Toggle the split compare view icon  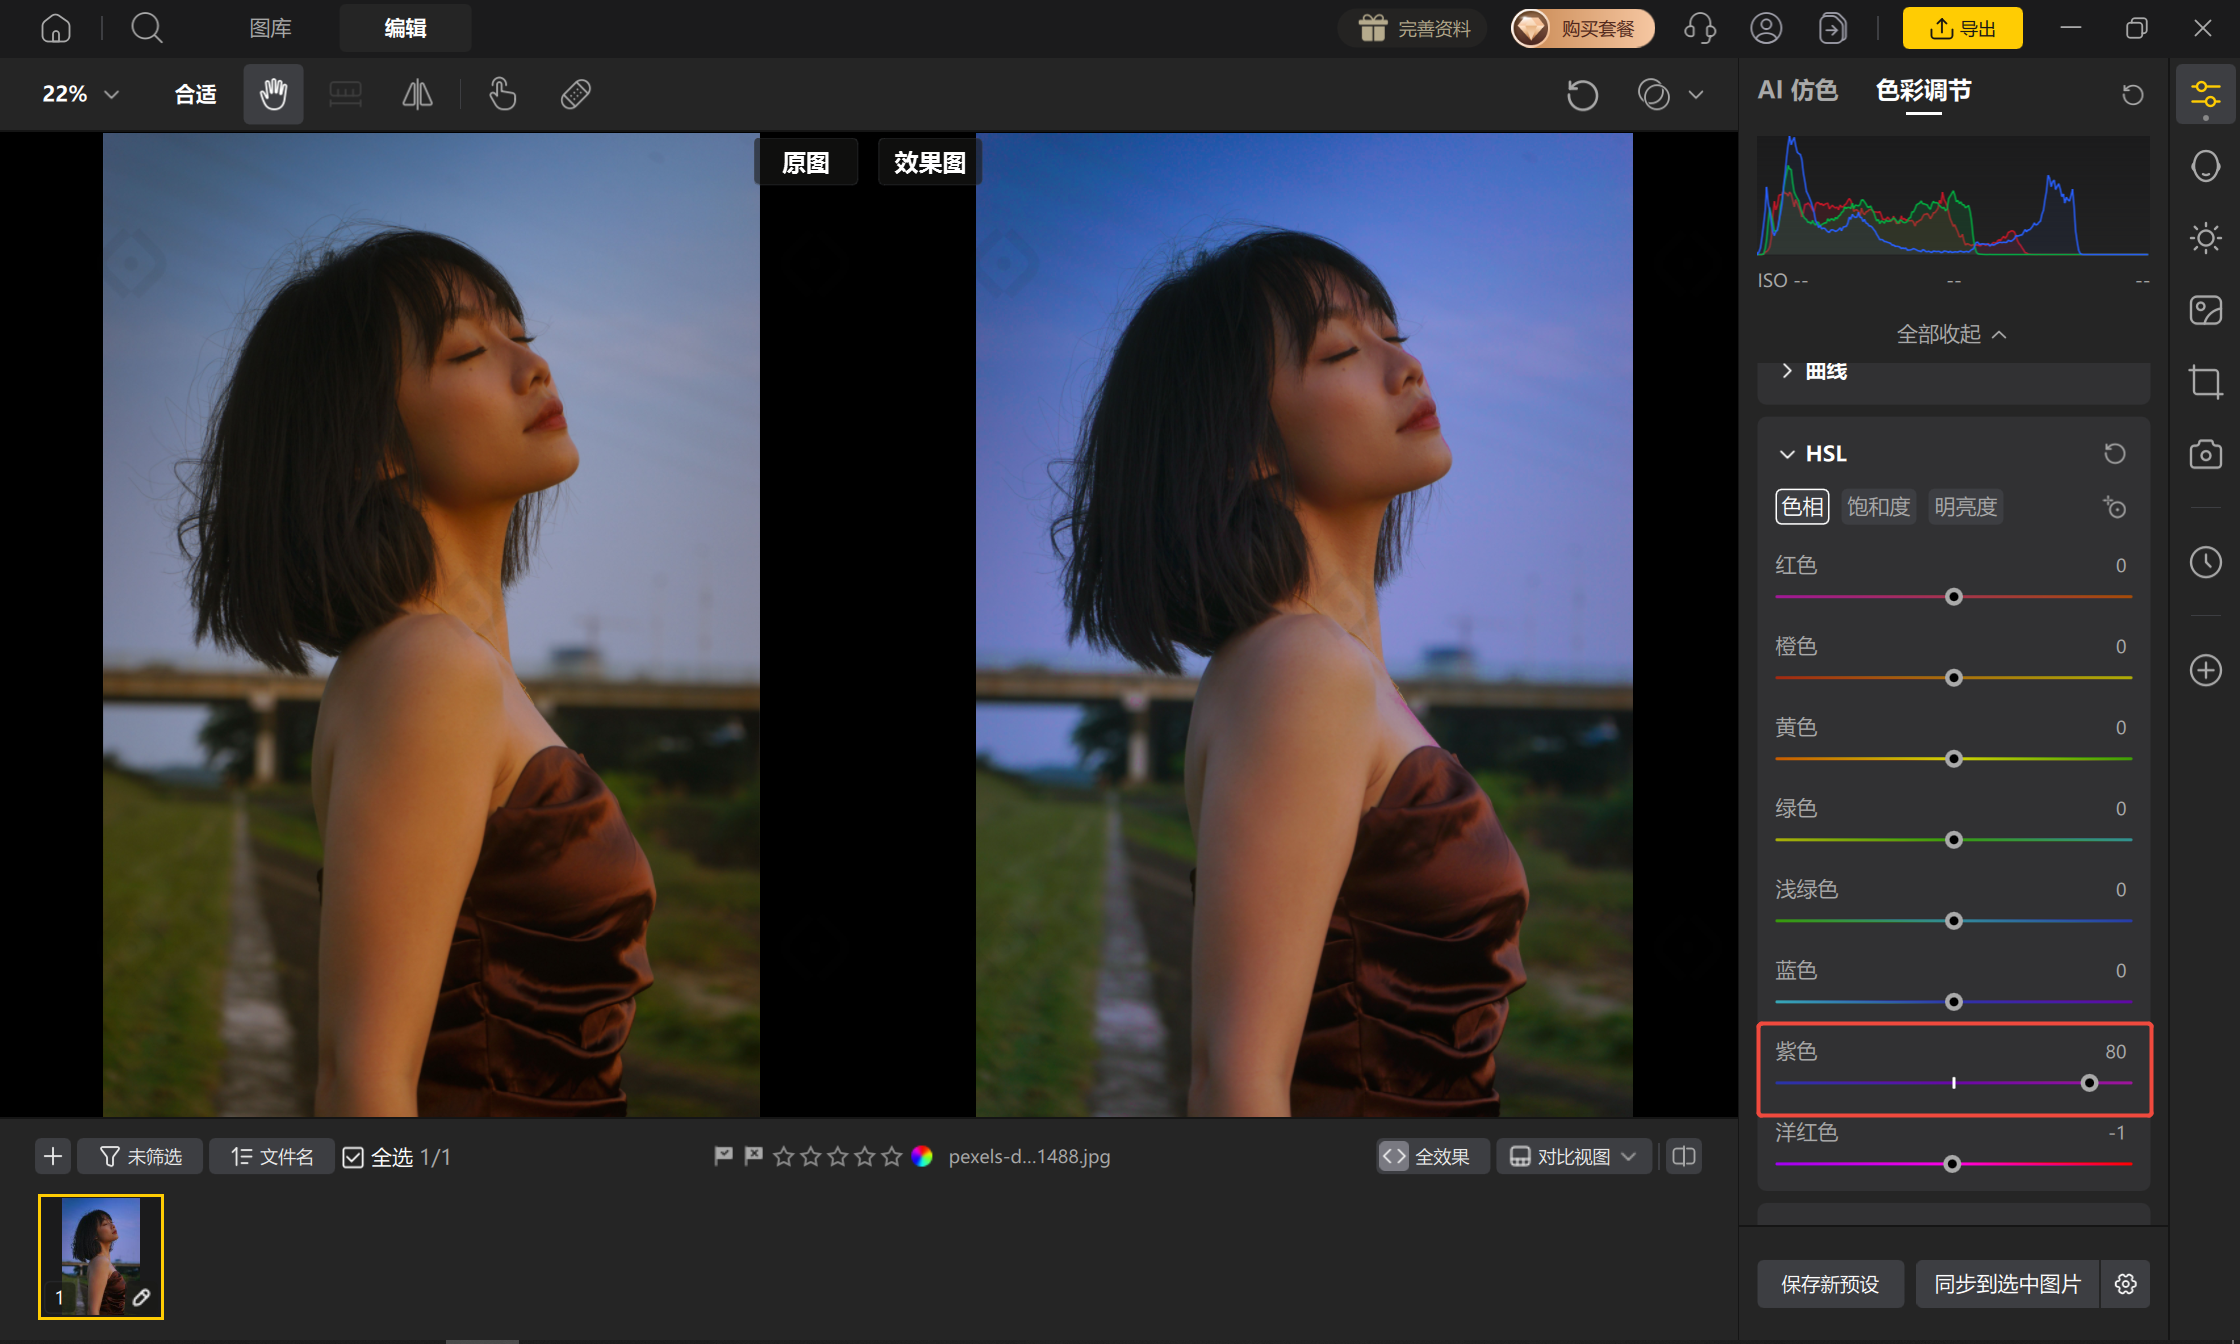click(1684, 1157)
